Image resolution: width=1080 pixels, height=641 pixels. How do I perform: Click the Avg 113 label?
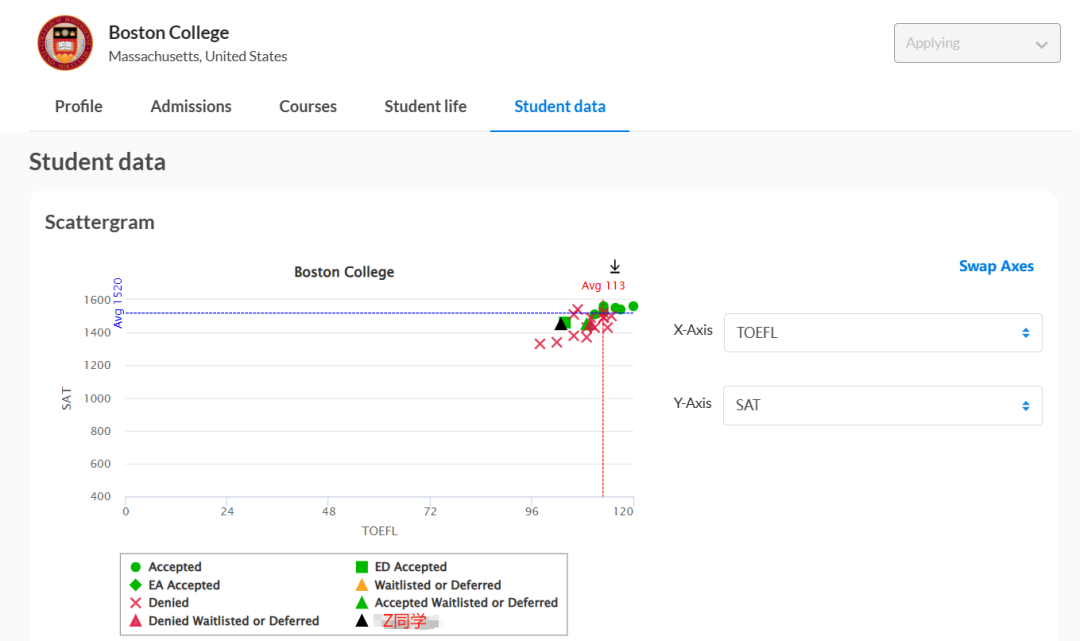click(603, 285)
